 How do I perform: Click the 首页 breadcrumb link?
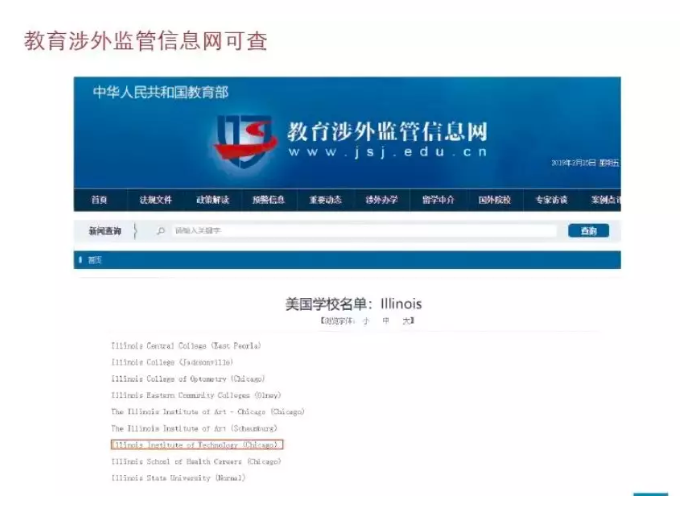[x=95, y=260]
